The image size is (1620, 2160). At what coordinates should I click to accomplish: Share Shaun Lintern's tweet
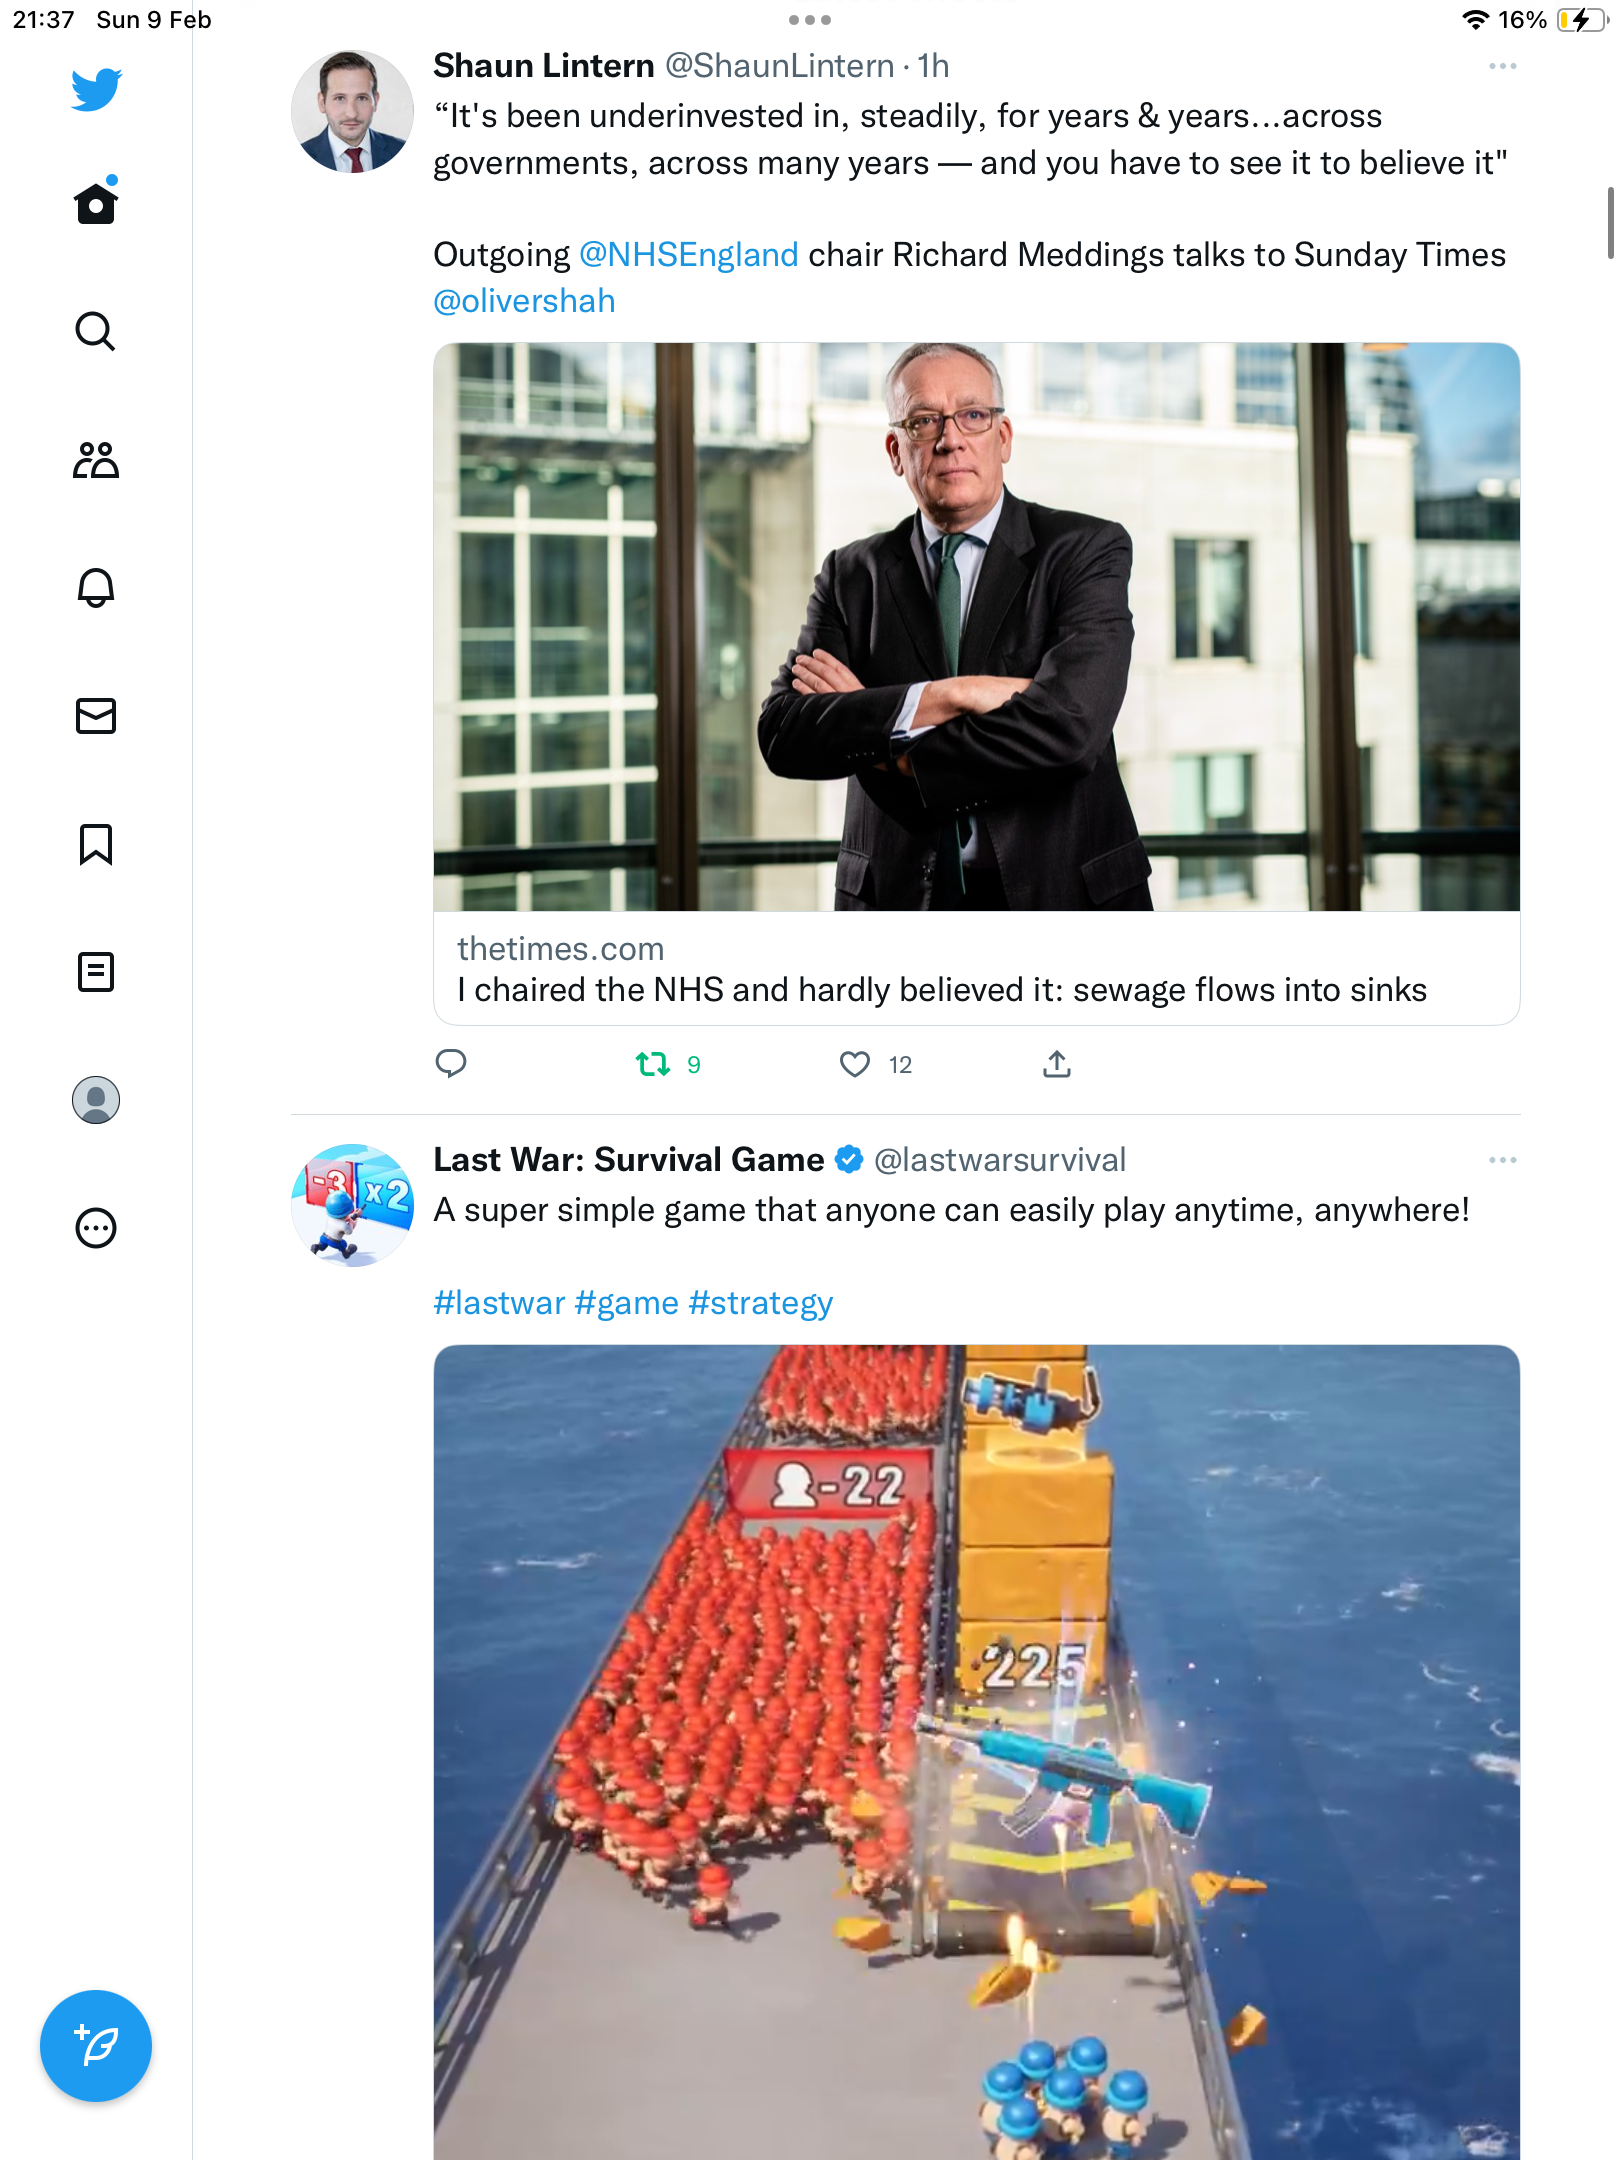(1057, 1064)
